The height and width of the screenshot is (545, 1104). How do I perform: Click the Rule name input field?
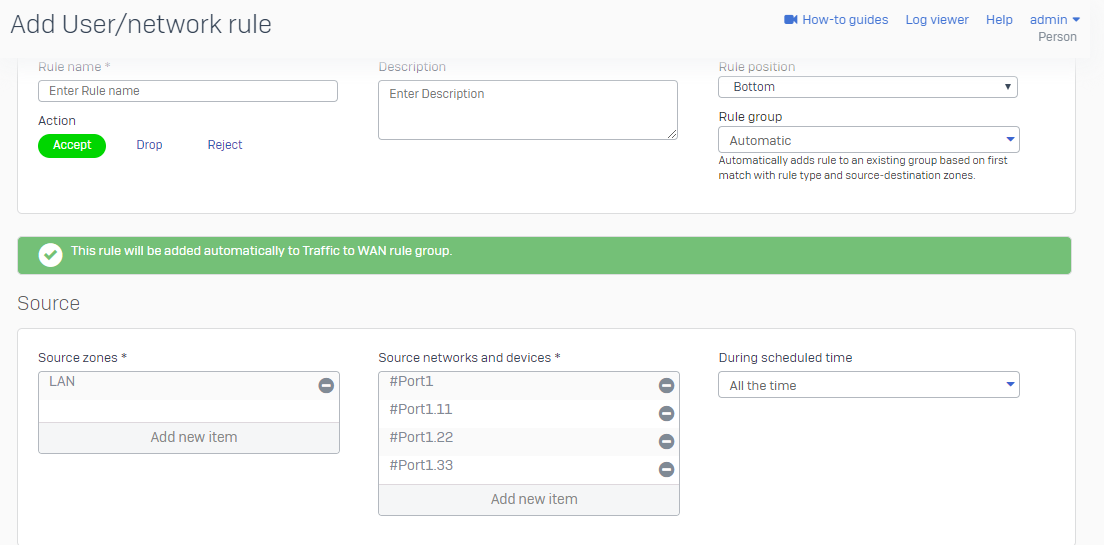click(188, 91)
